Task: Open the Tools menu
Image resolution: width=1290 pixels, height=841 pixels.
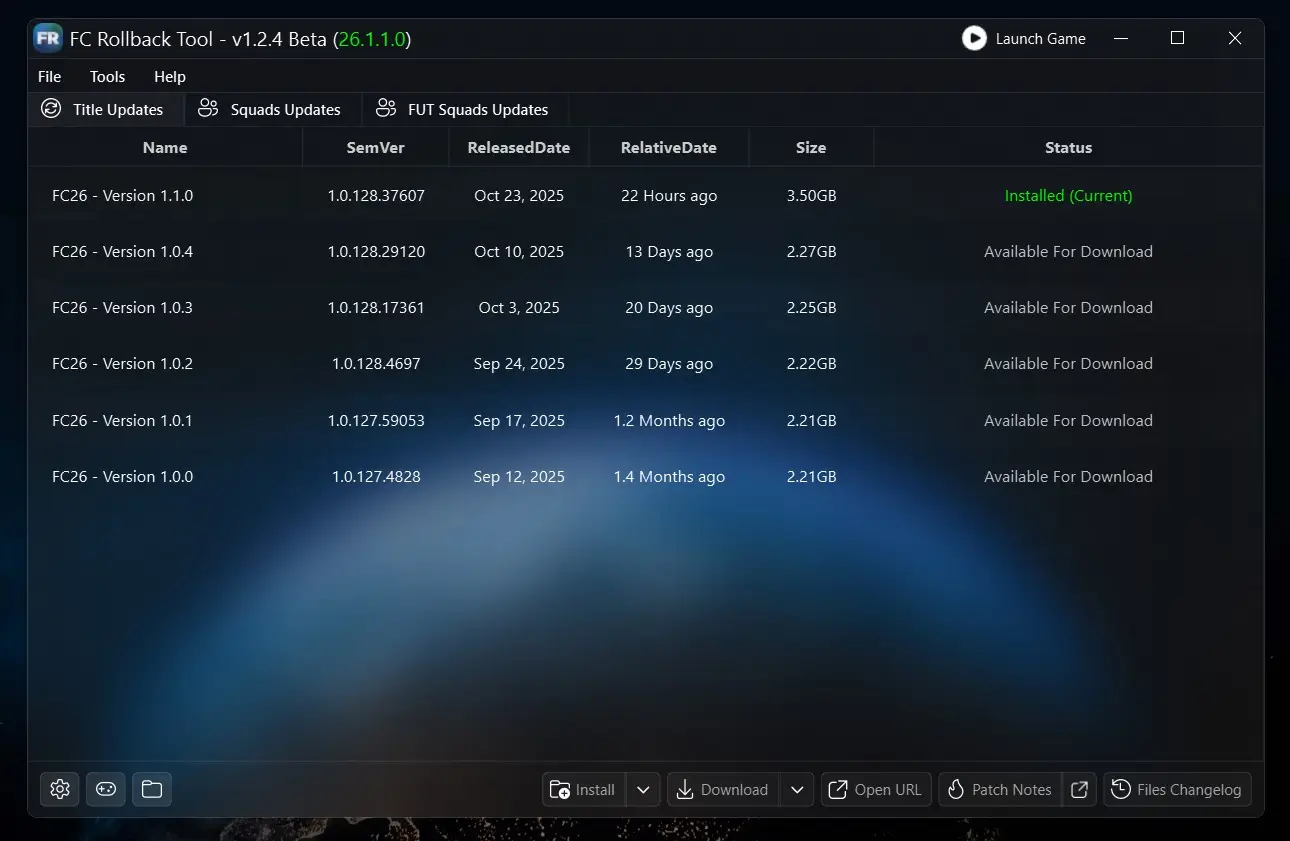Action: (x=107, y=77)
